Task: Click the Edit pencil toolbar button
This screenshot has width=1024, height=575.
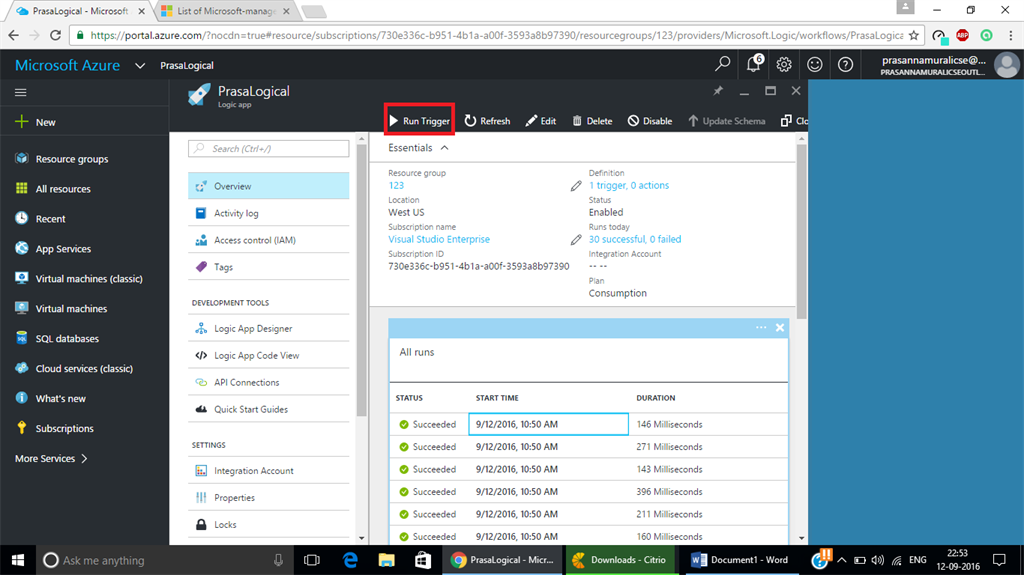Action: point(541,121)
